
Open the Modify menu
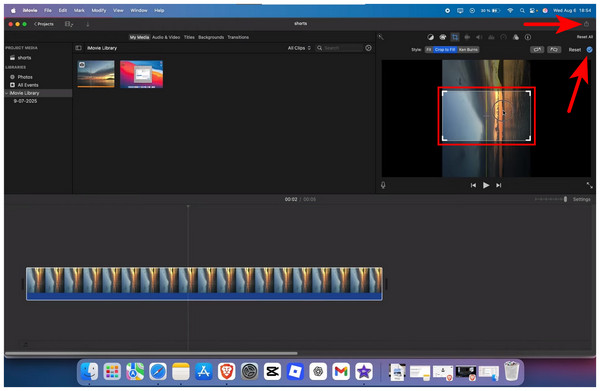pyautogui.click(x=99, y=10)
